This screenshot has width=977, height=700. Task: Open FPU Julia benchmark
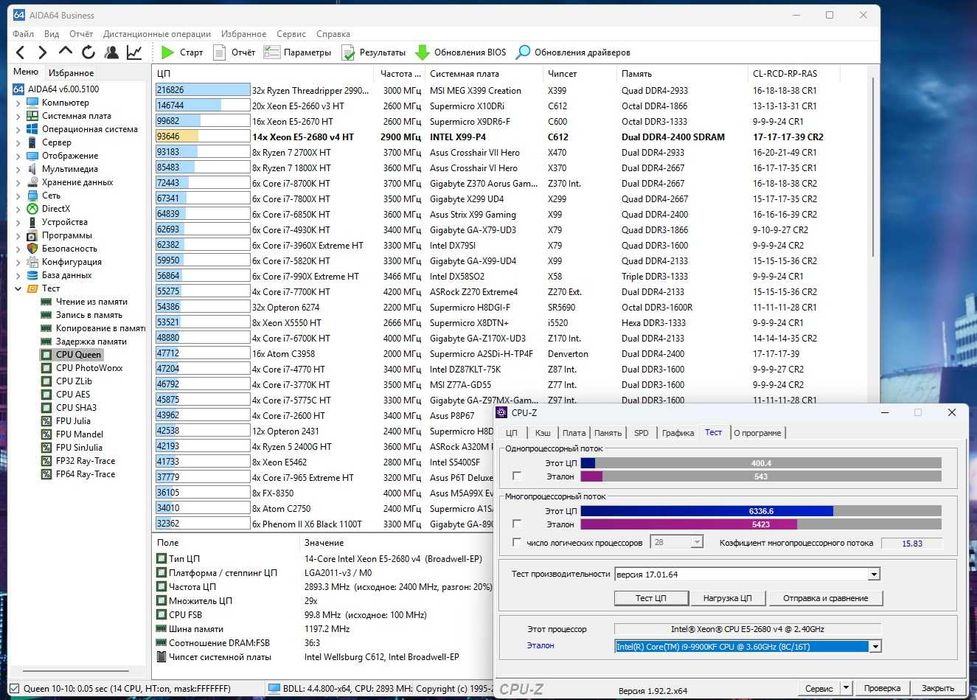coord(73,421)
